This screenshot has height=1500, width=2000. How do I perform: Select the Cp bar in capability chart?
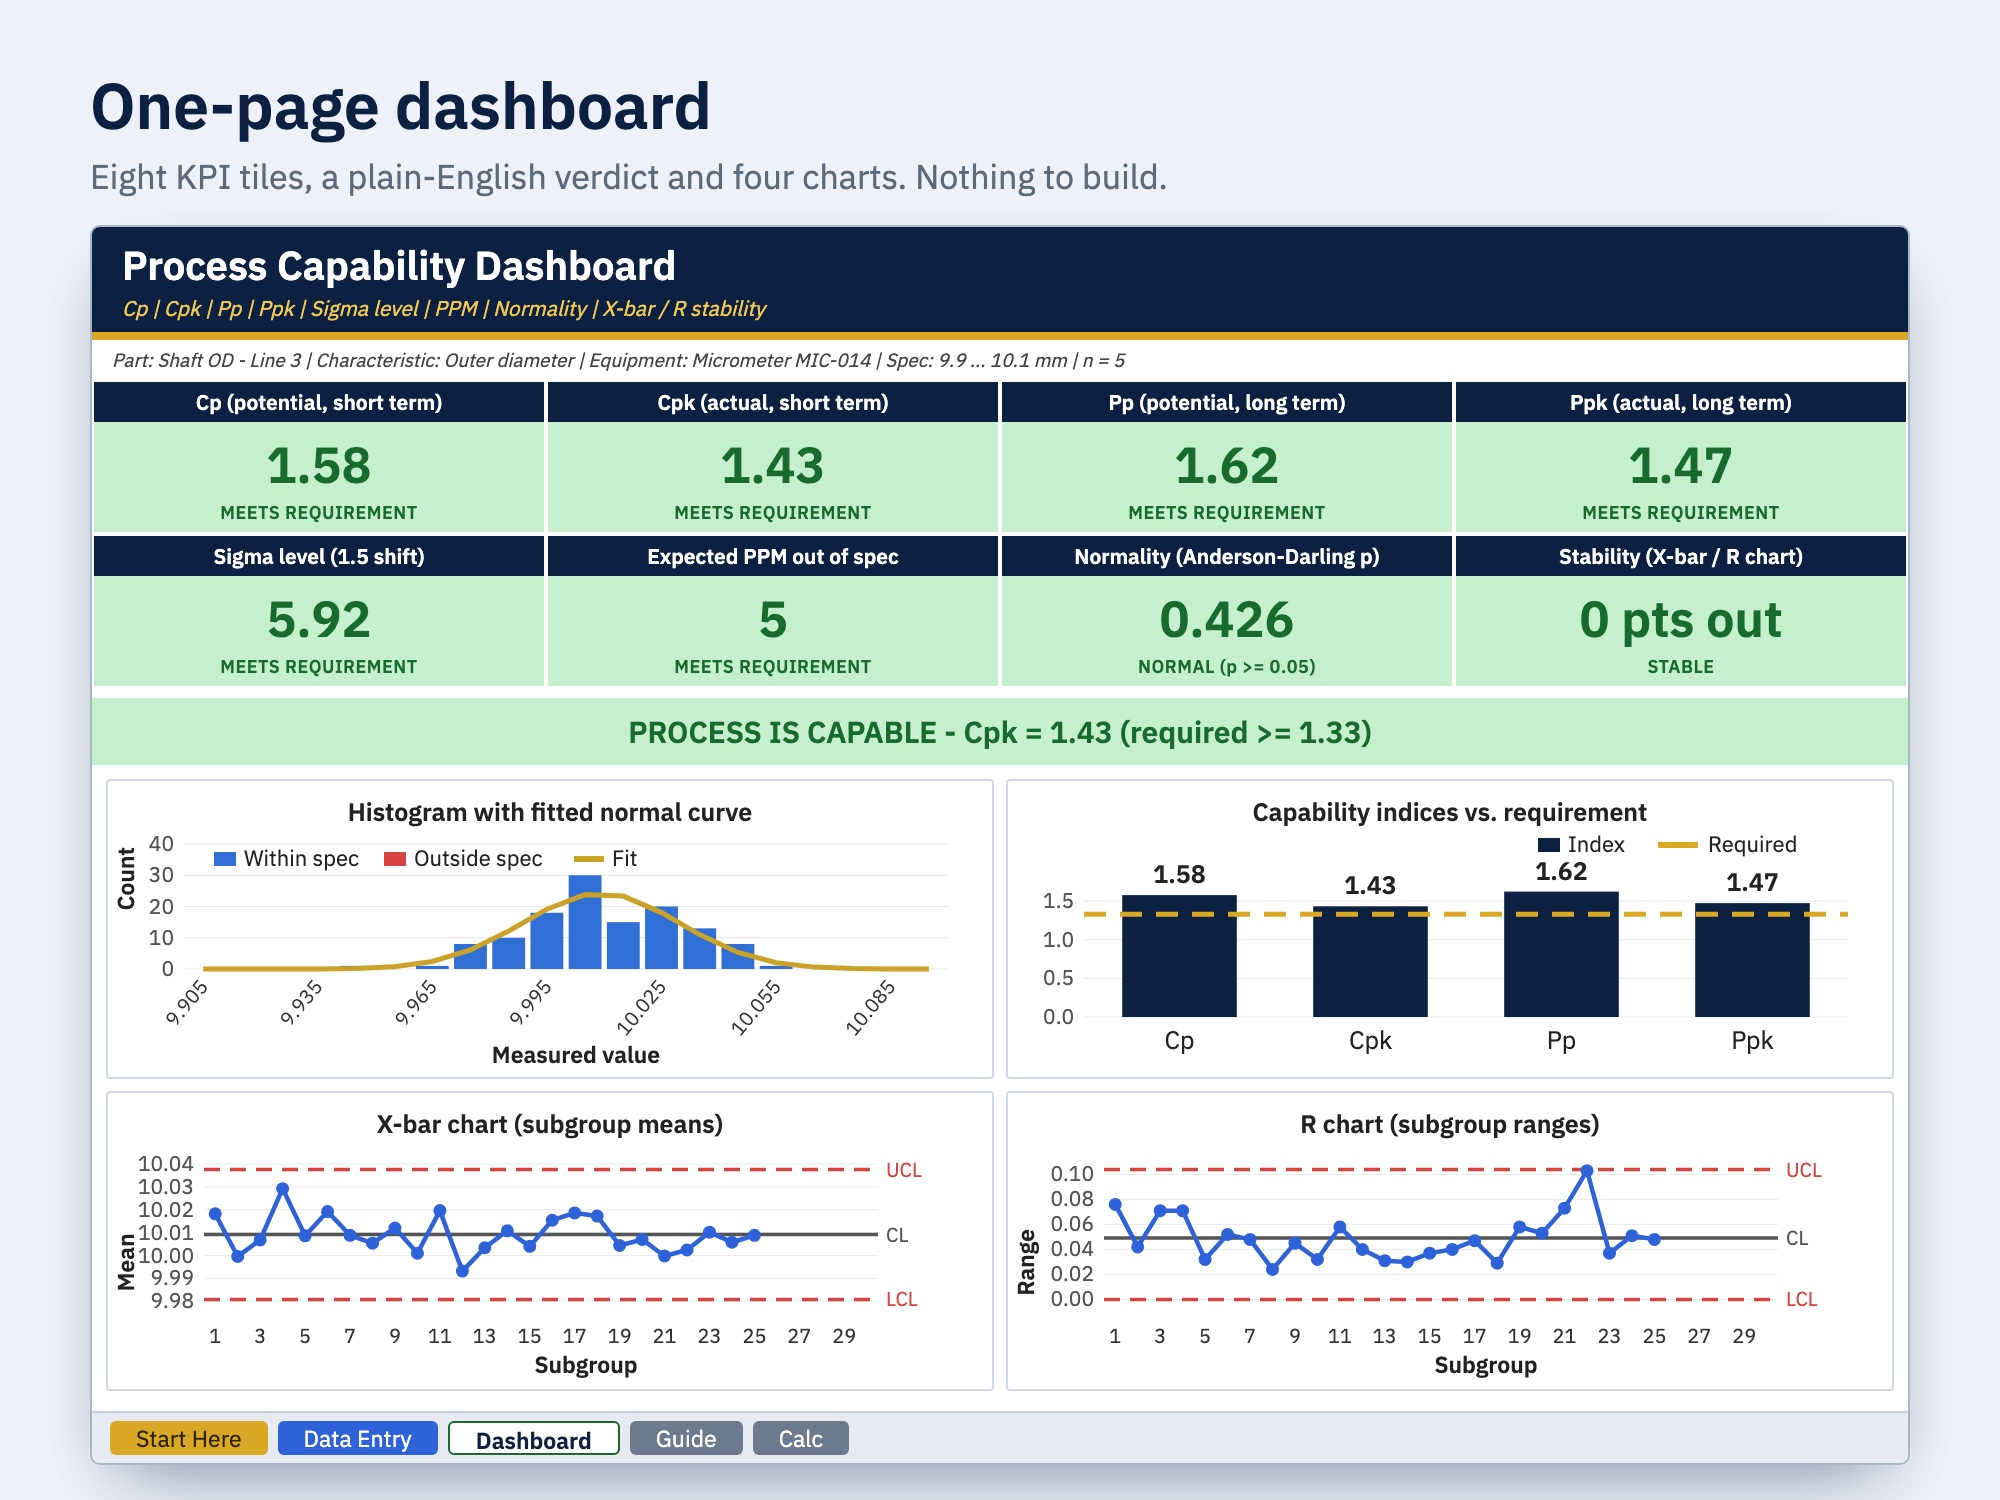click(x=1179, y=956)
